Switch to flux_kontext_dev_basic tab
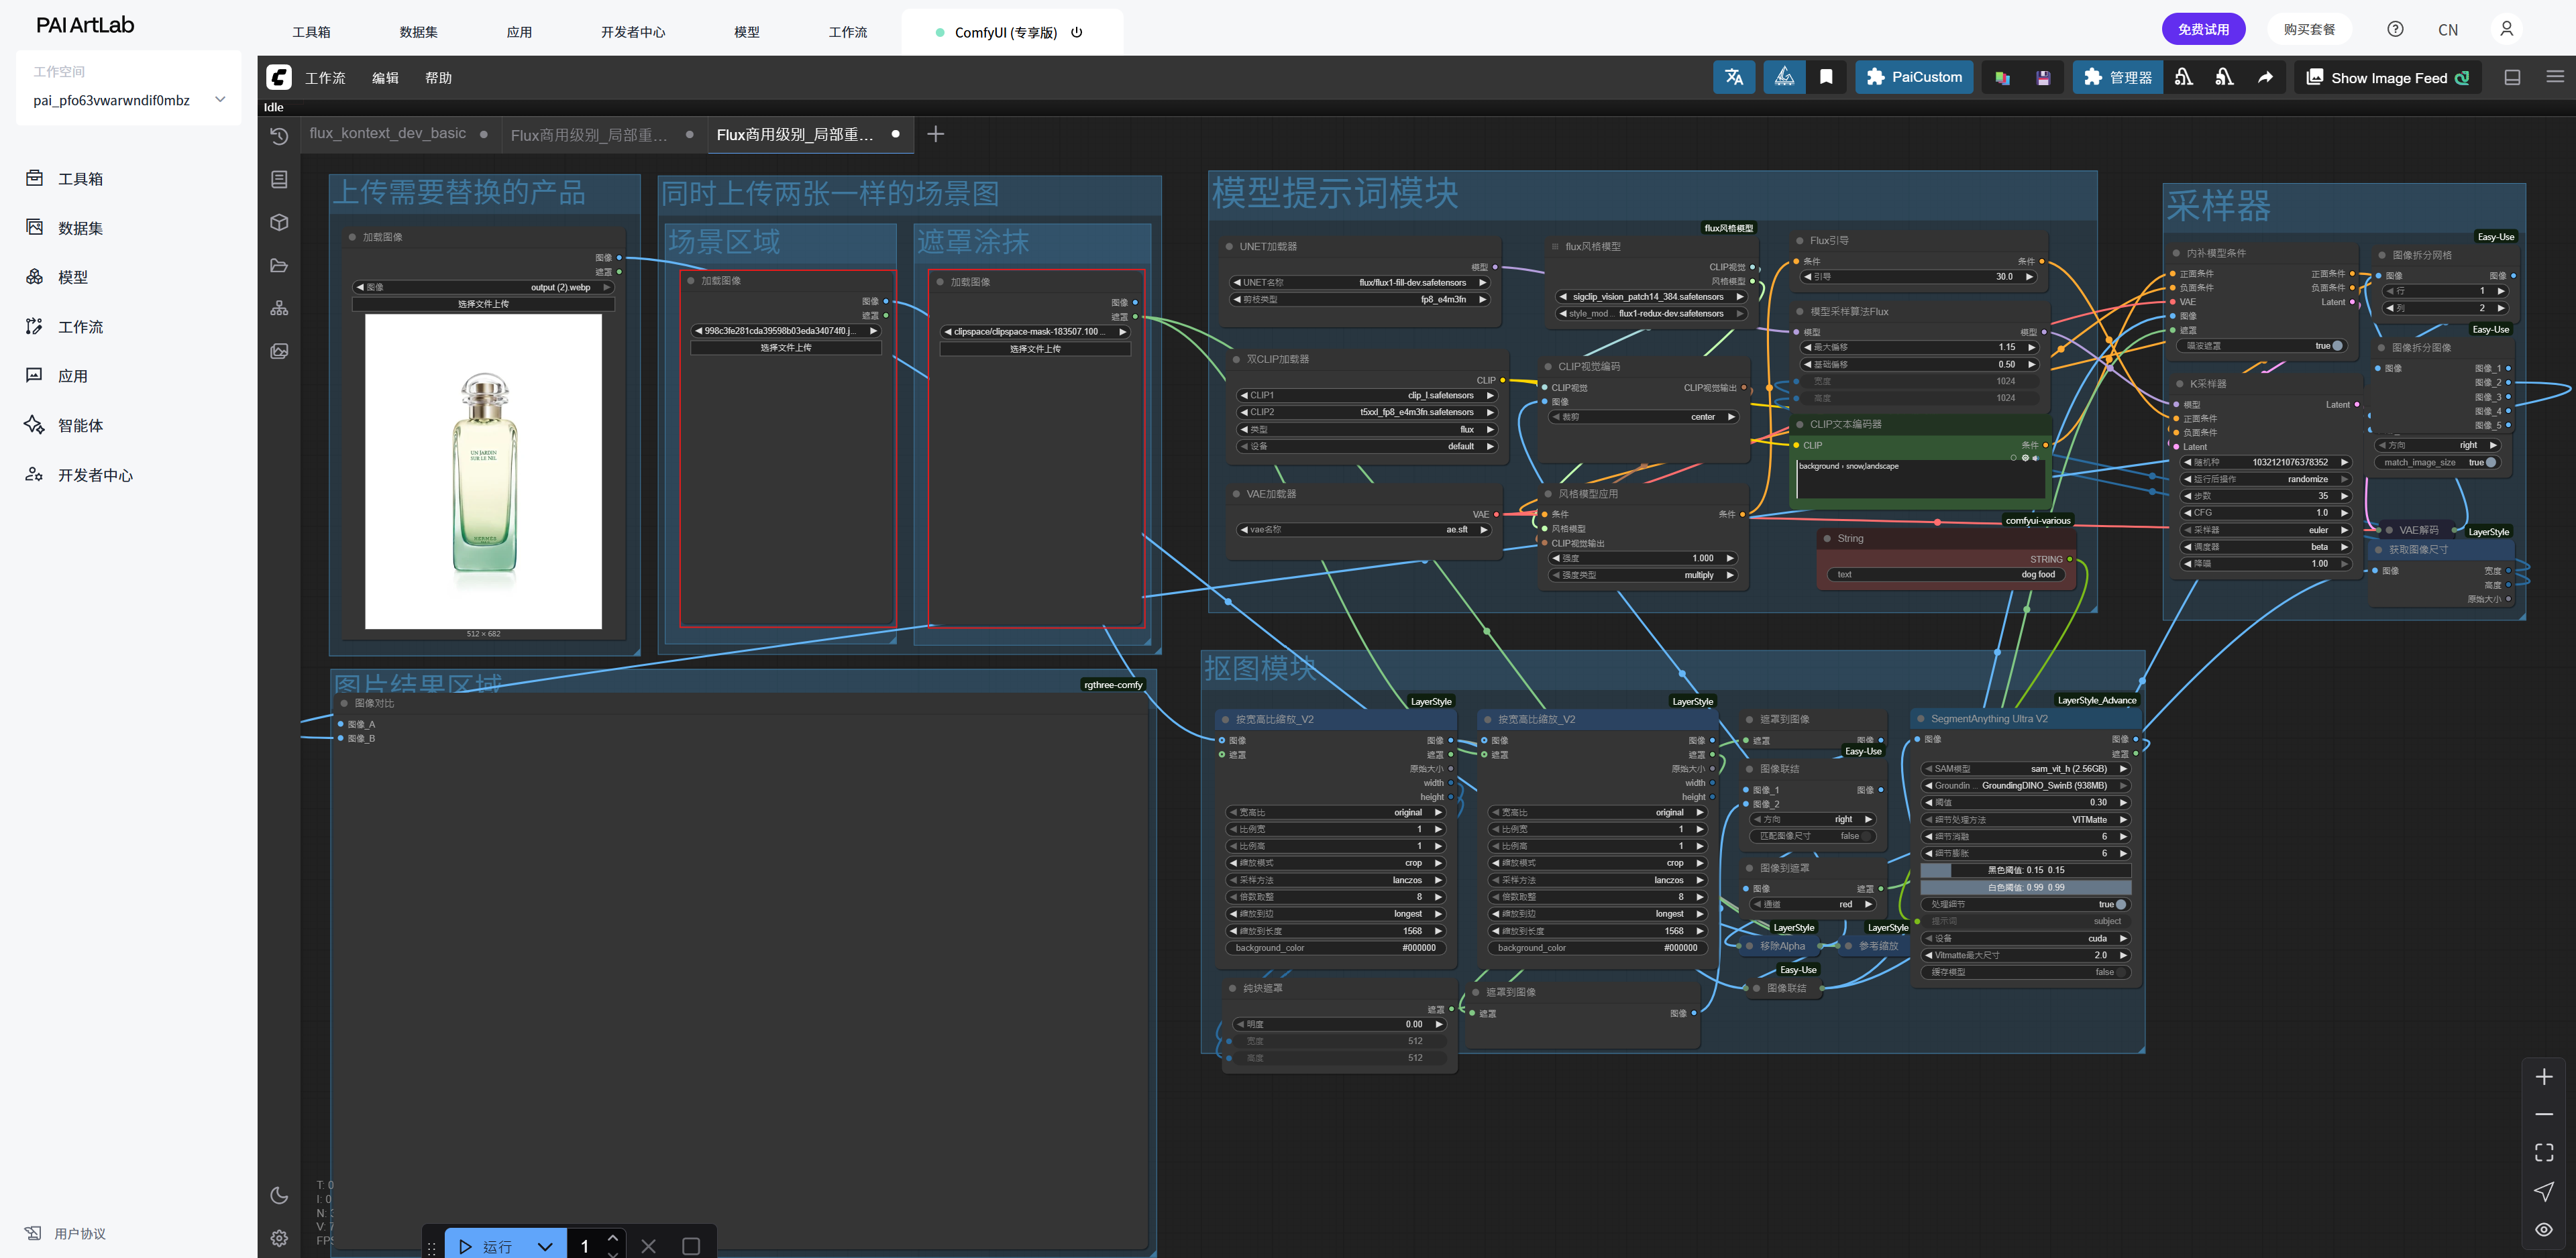The width and height of the screenshot is (2576, 1258). click(388, 133)
